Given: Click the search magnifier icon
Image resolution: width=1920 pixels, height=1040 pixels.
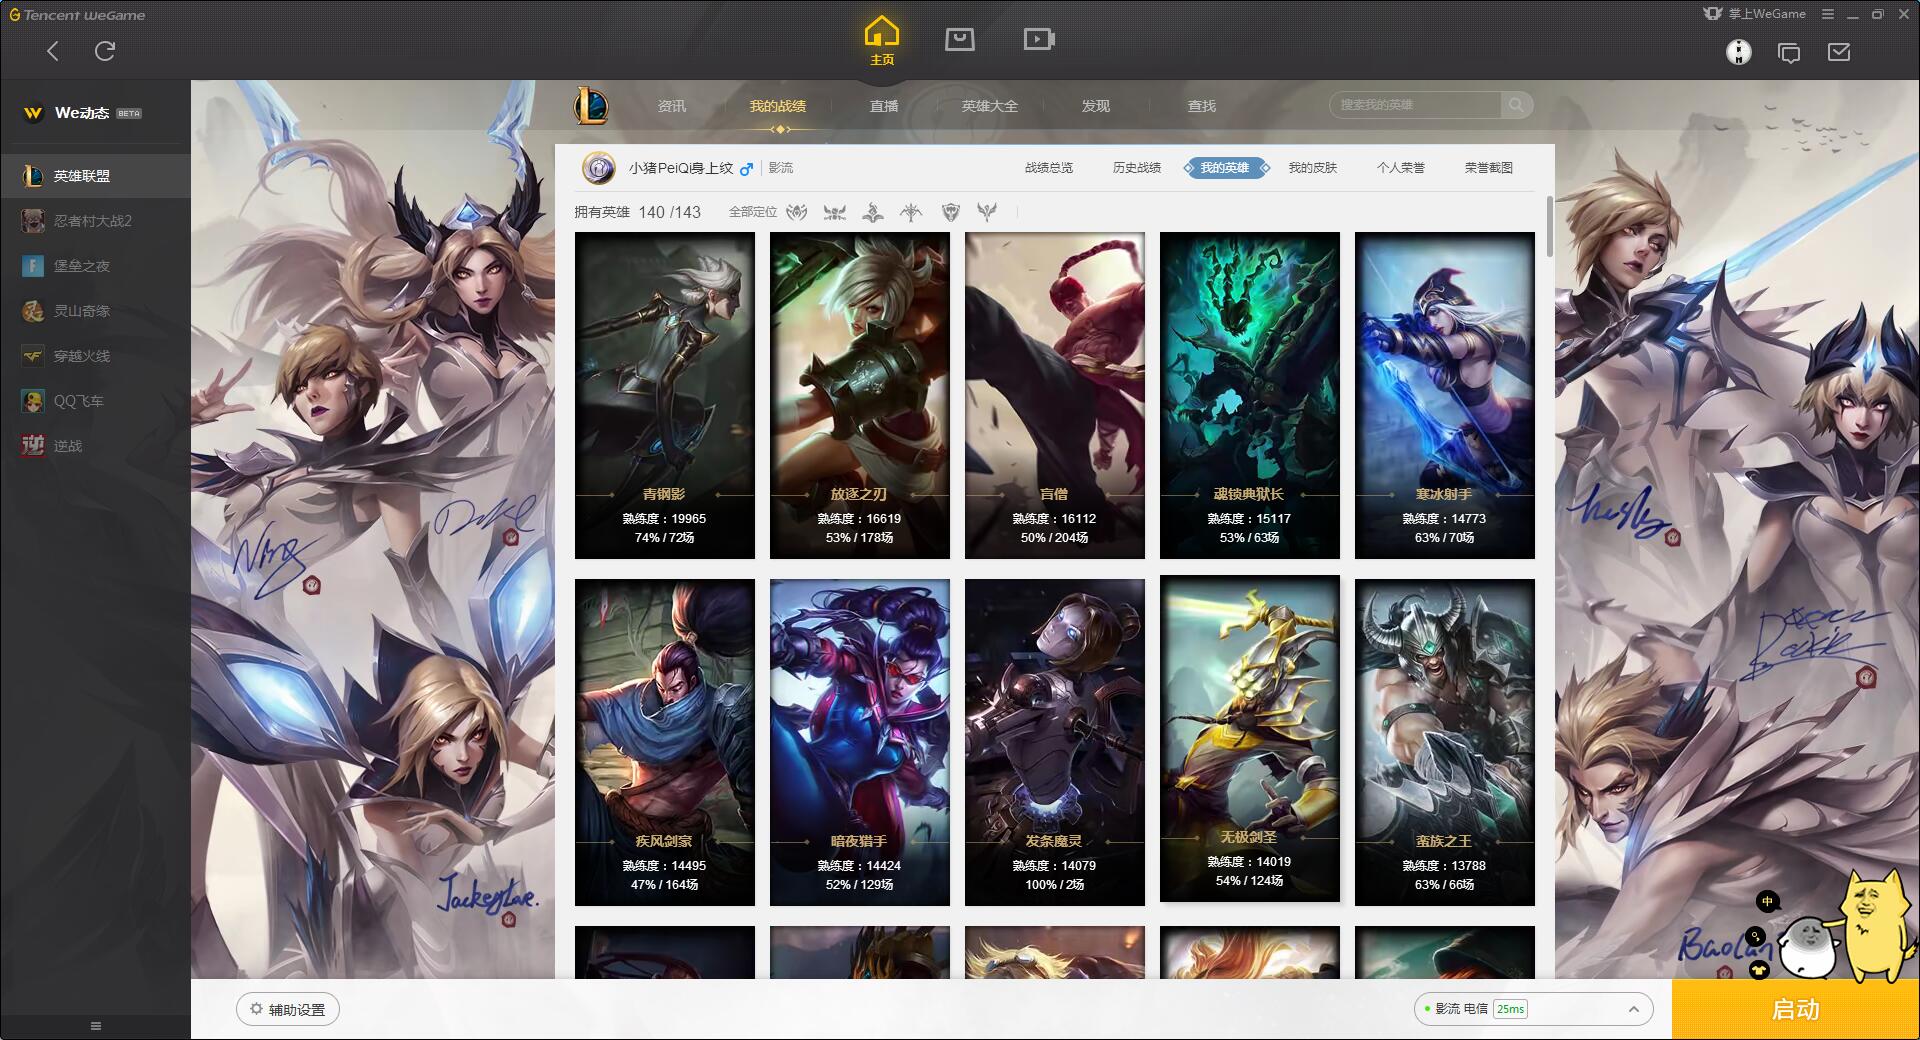Looking at the screenshot, I should [x=1516, y=105].
